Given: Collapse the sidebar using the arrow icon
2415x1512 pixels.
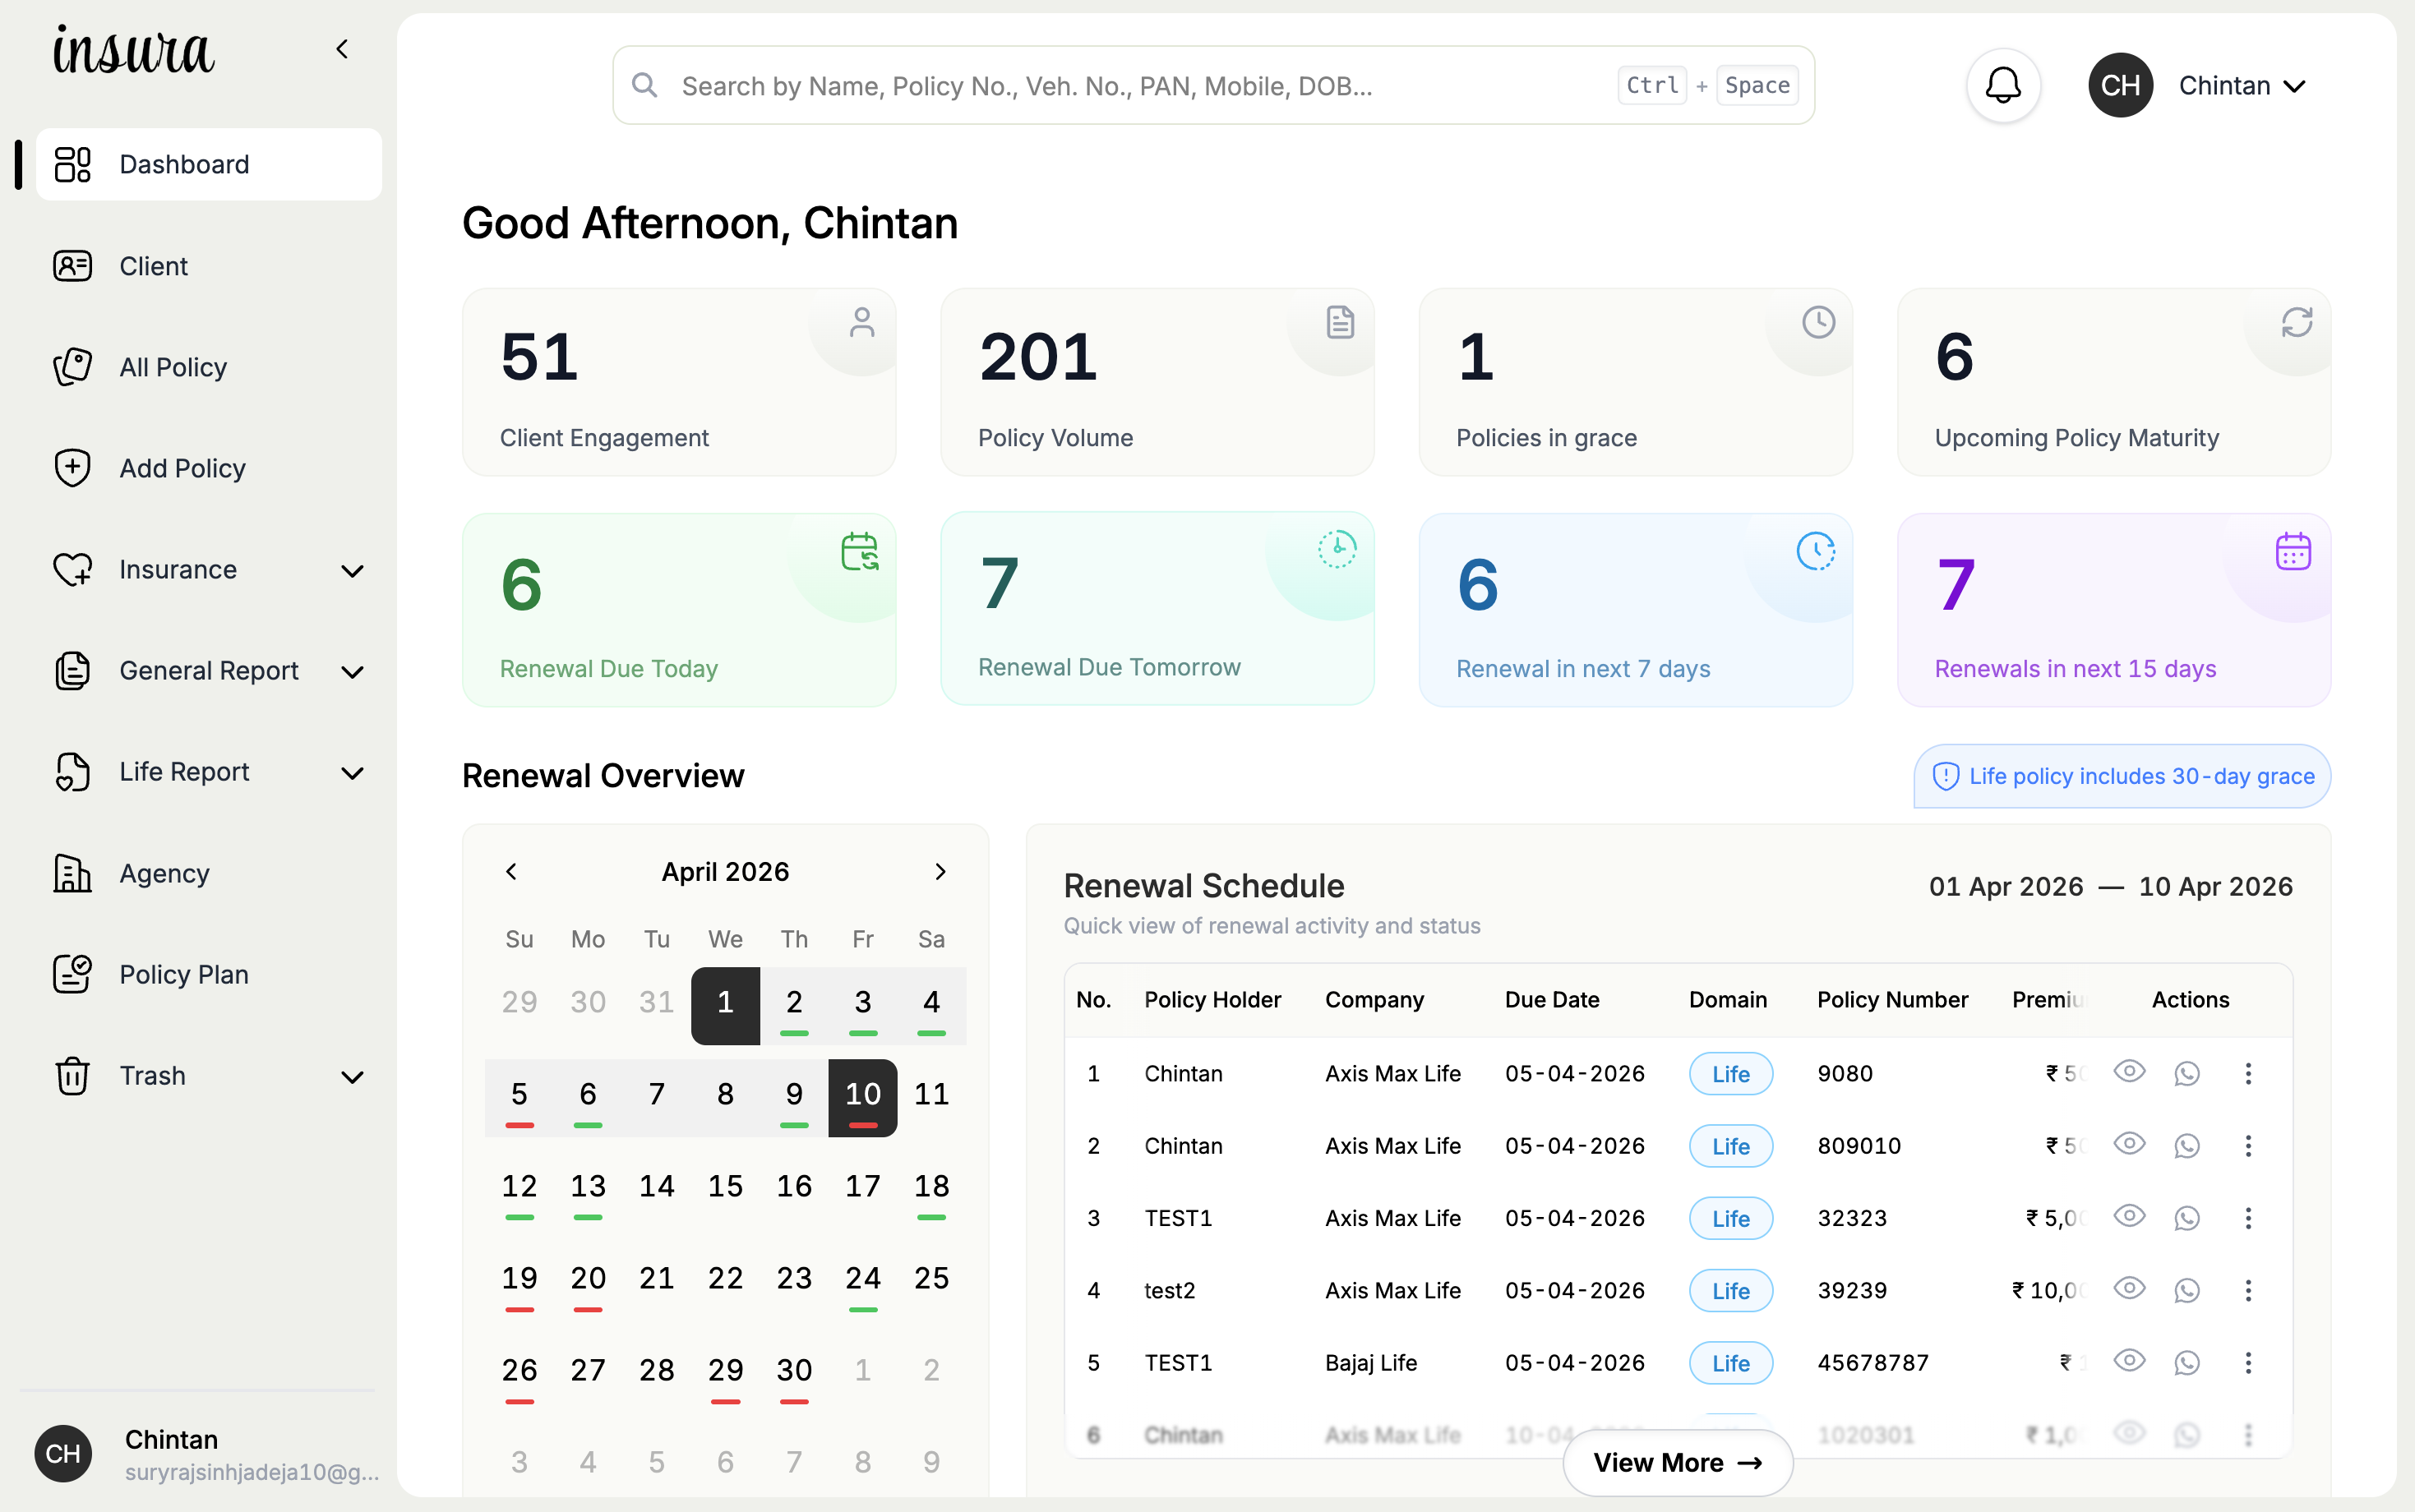Looking at the screenshot, I should click(x=342, y=49).
